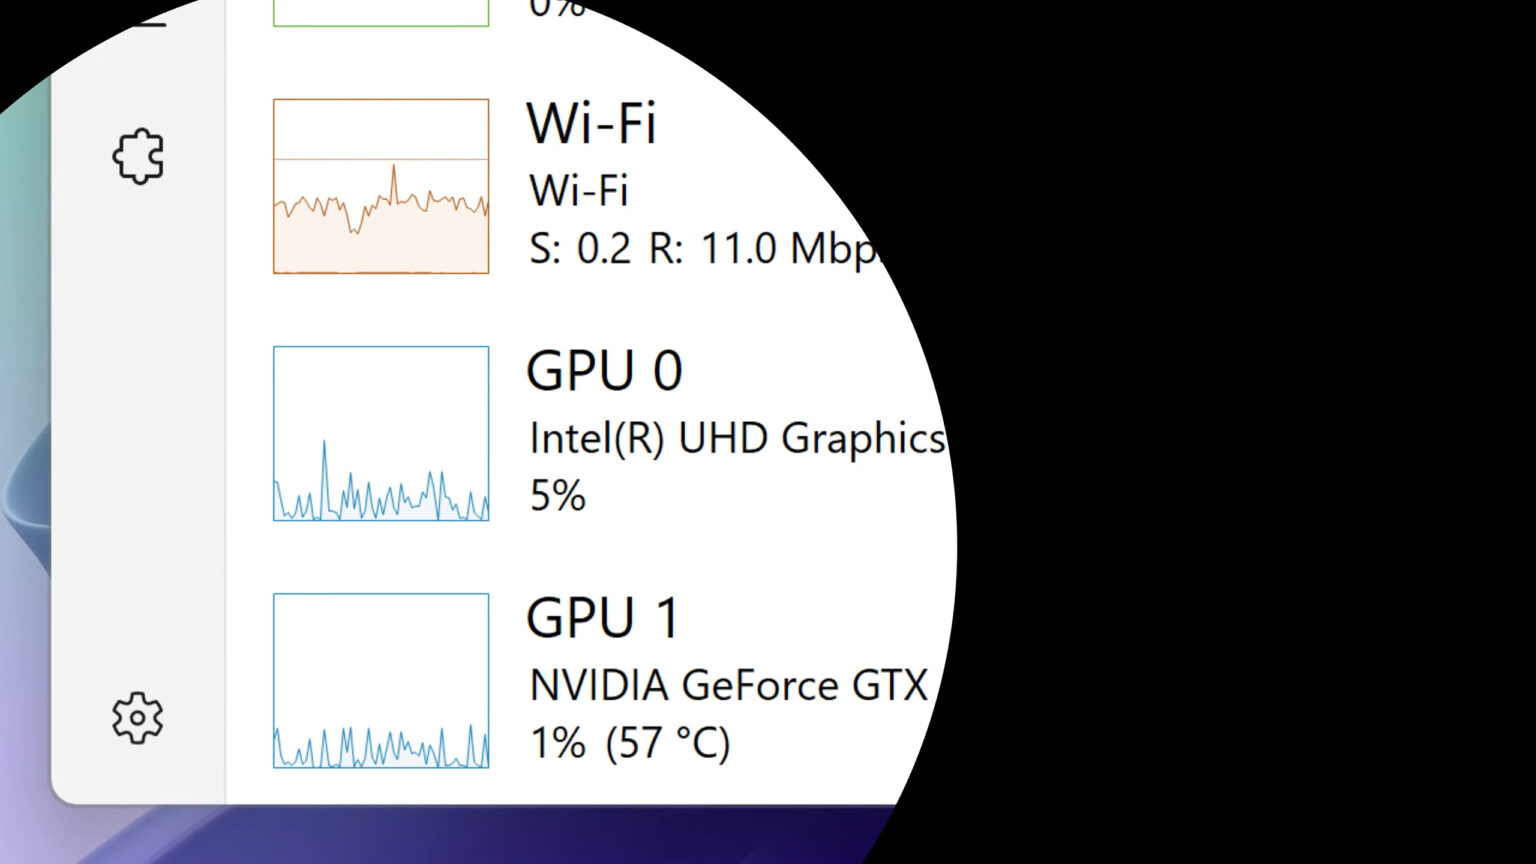Select the Services puzzle-piece icon in the sidebar
This screenshot has height=864, width=1536.
(x=137, y=156)
